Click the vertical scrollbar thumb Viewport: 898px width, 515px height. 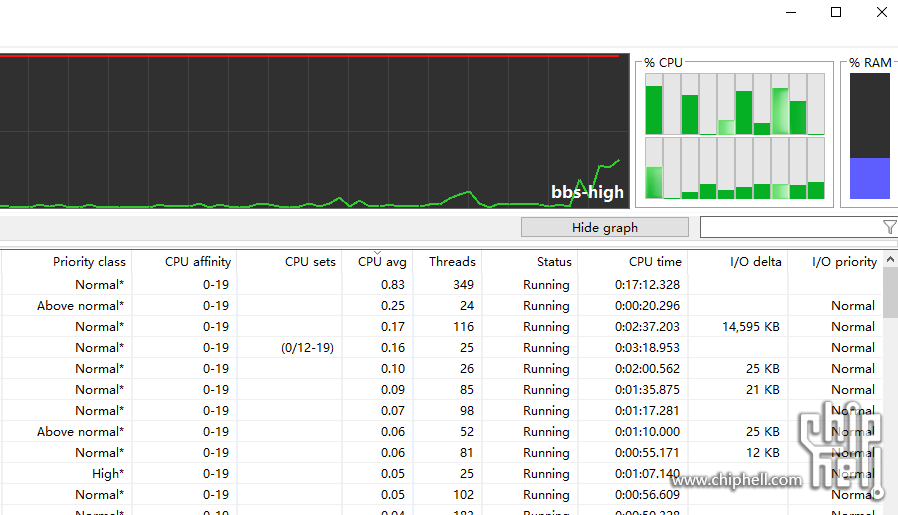[x=891, y=292]
